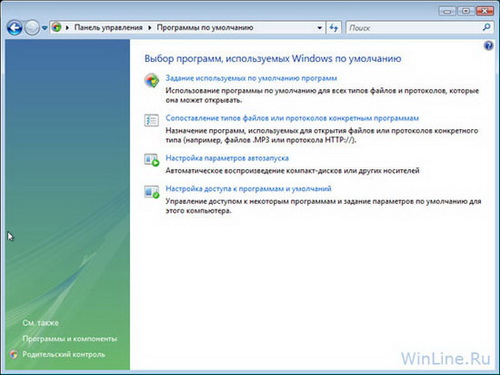
Task: Click the Default Programs icon in address bar
Action: click(x=57, y=27)
